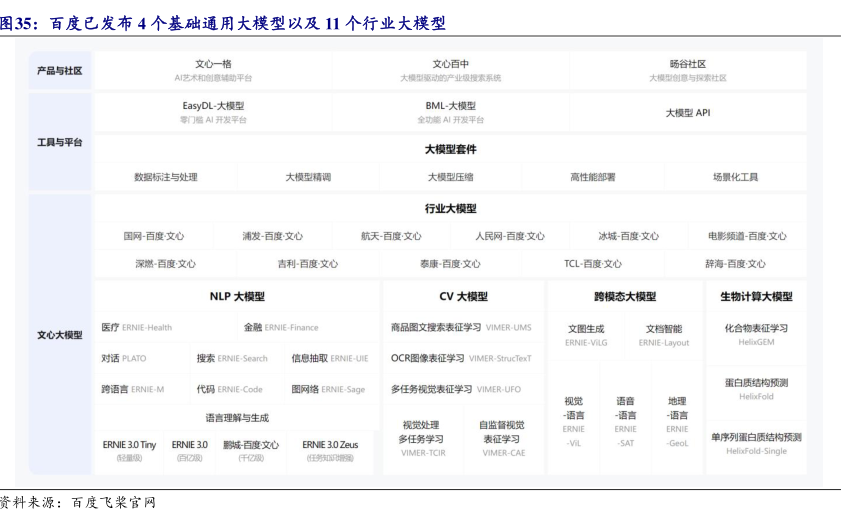
Task: Select 航天-百度·文心 model
Action: click(391, 236)
